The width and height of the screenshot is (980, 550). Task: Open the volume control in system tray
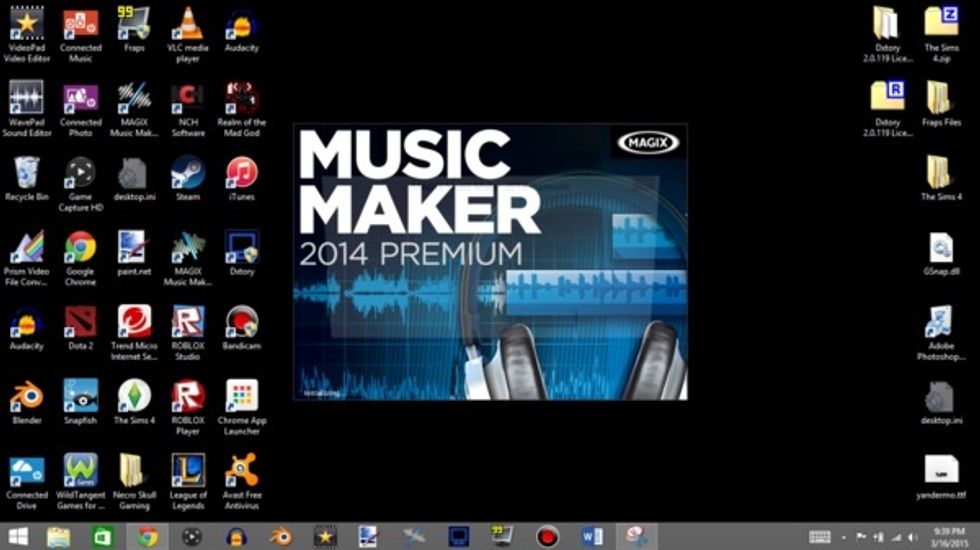[913, 537]
